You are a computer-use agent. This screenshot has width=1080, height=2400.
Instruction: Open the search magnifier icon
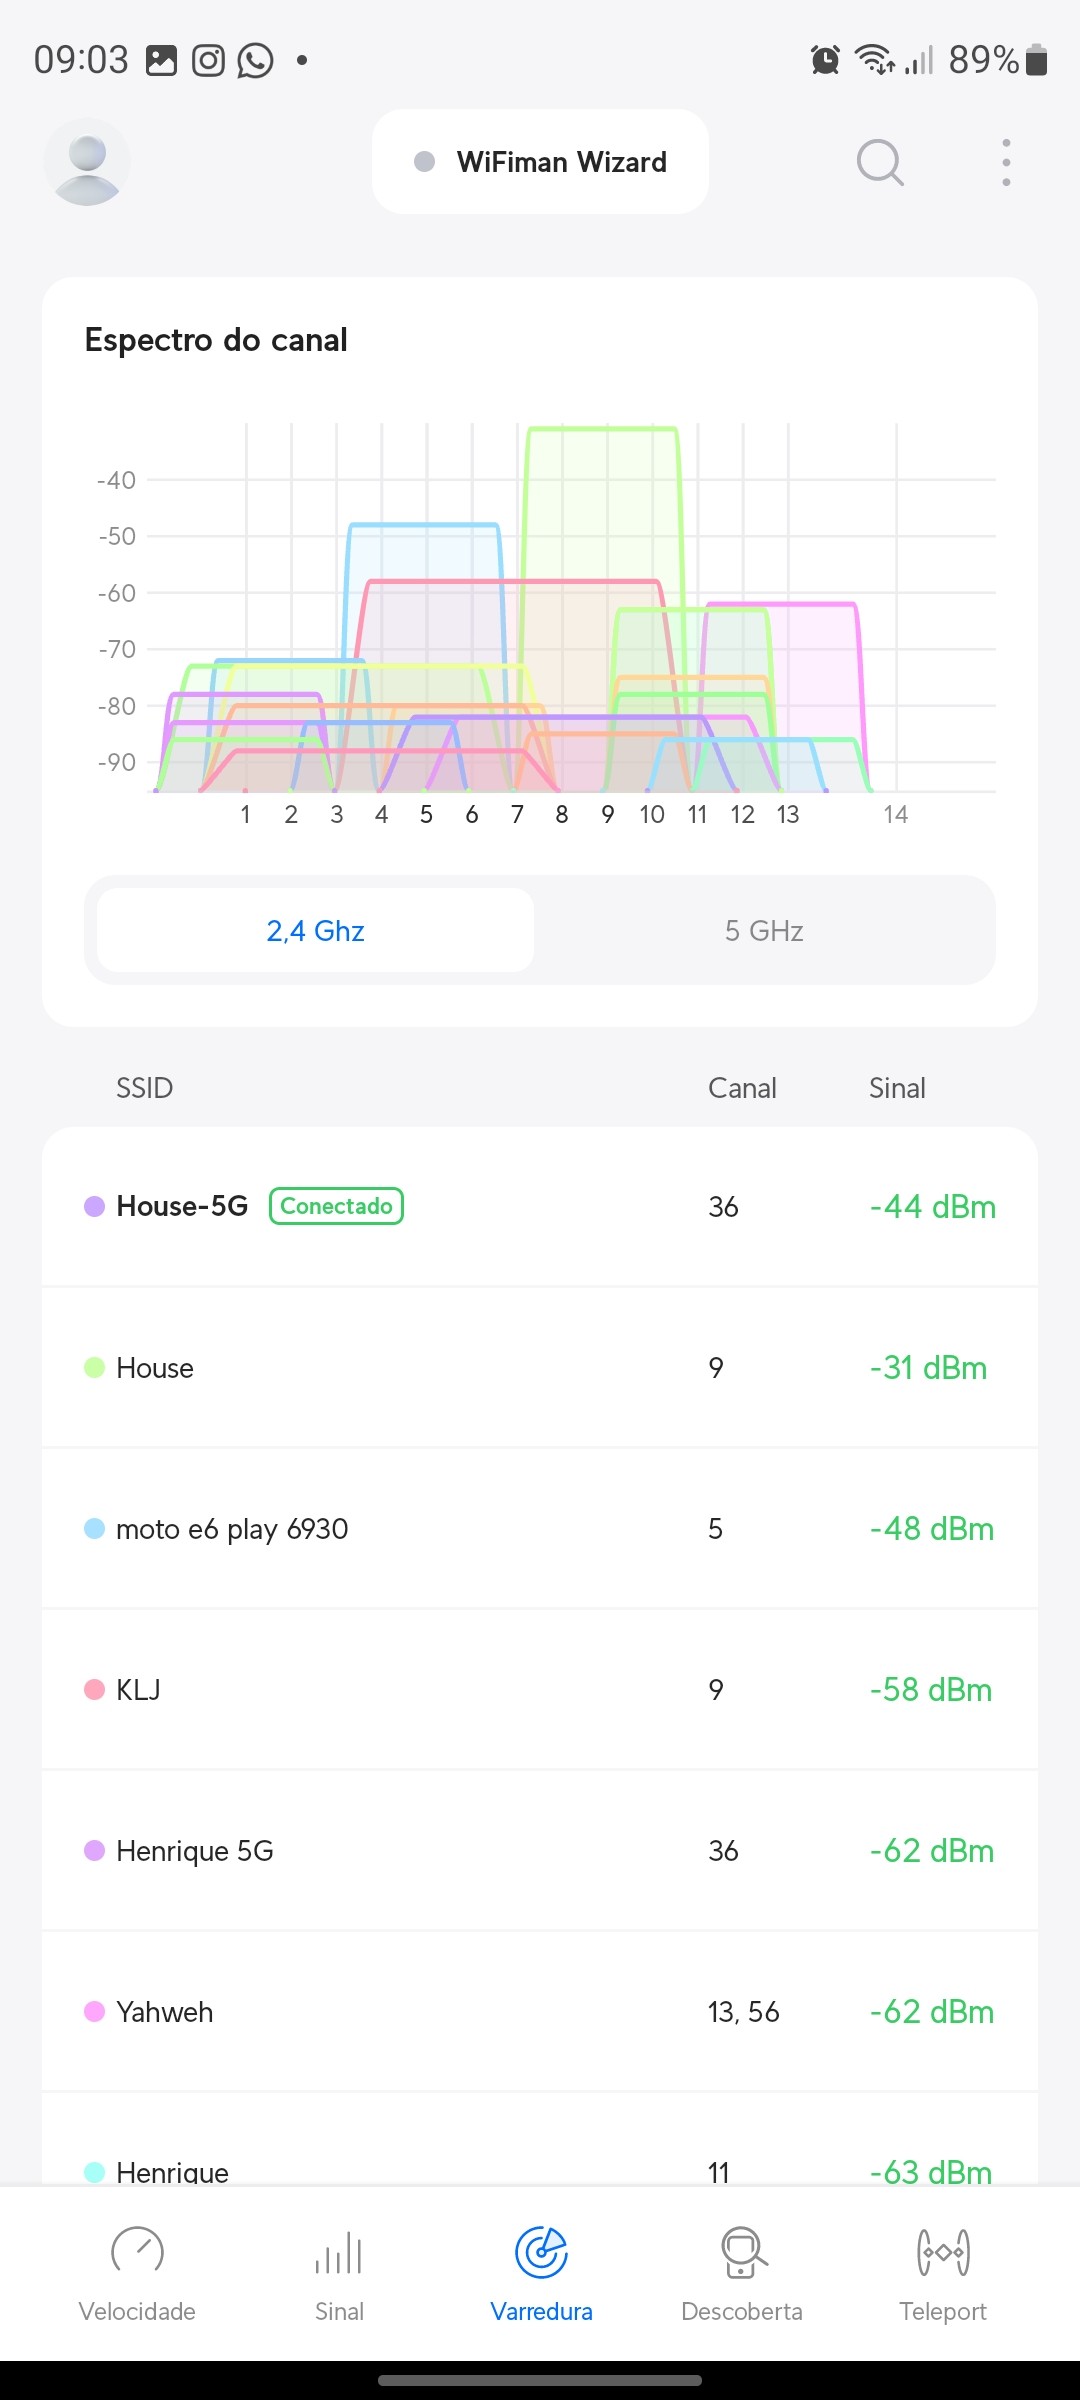[x=880, y=162]
